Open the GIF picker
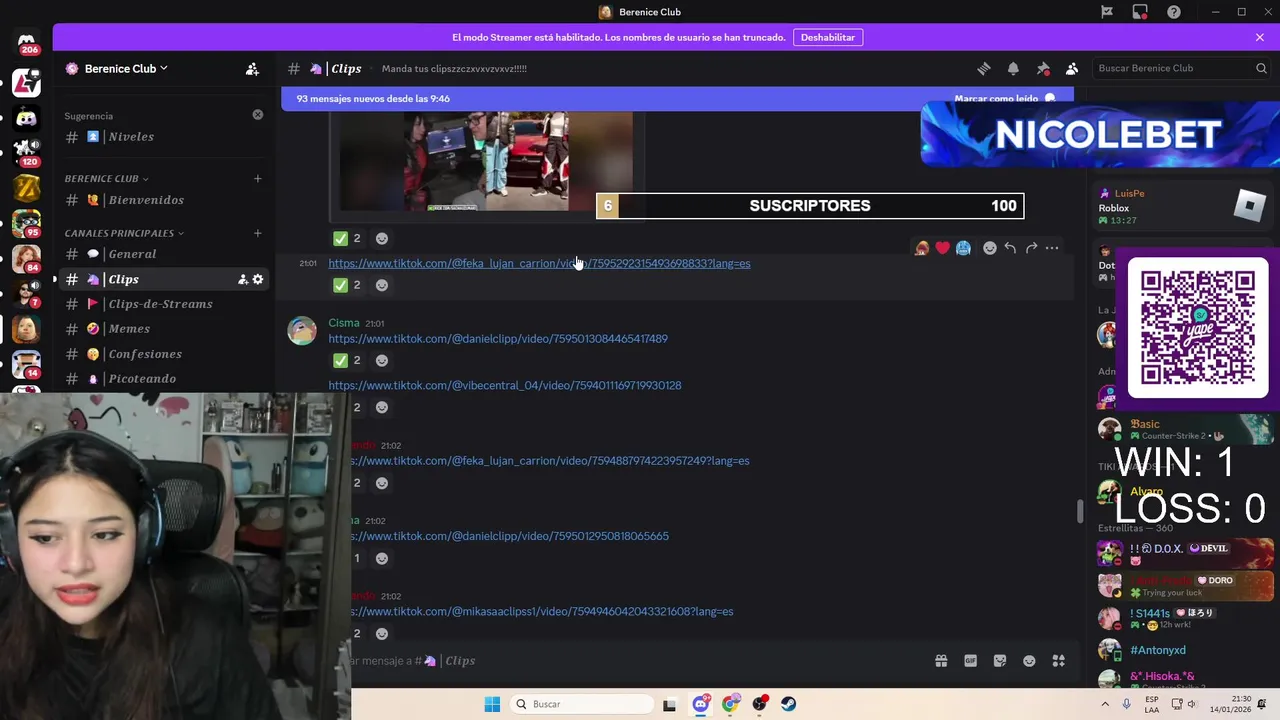 [x=970, y=661]
